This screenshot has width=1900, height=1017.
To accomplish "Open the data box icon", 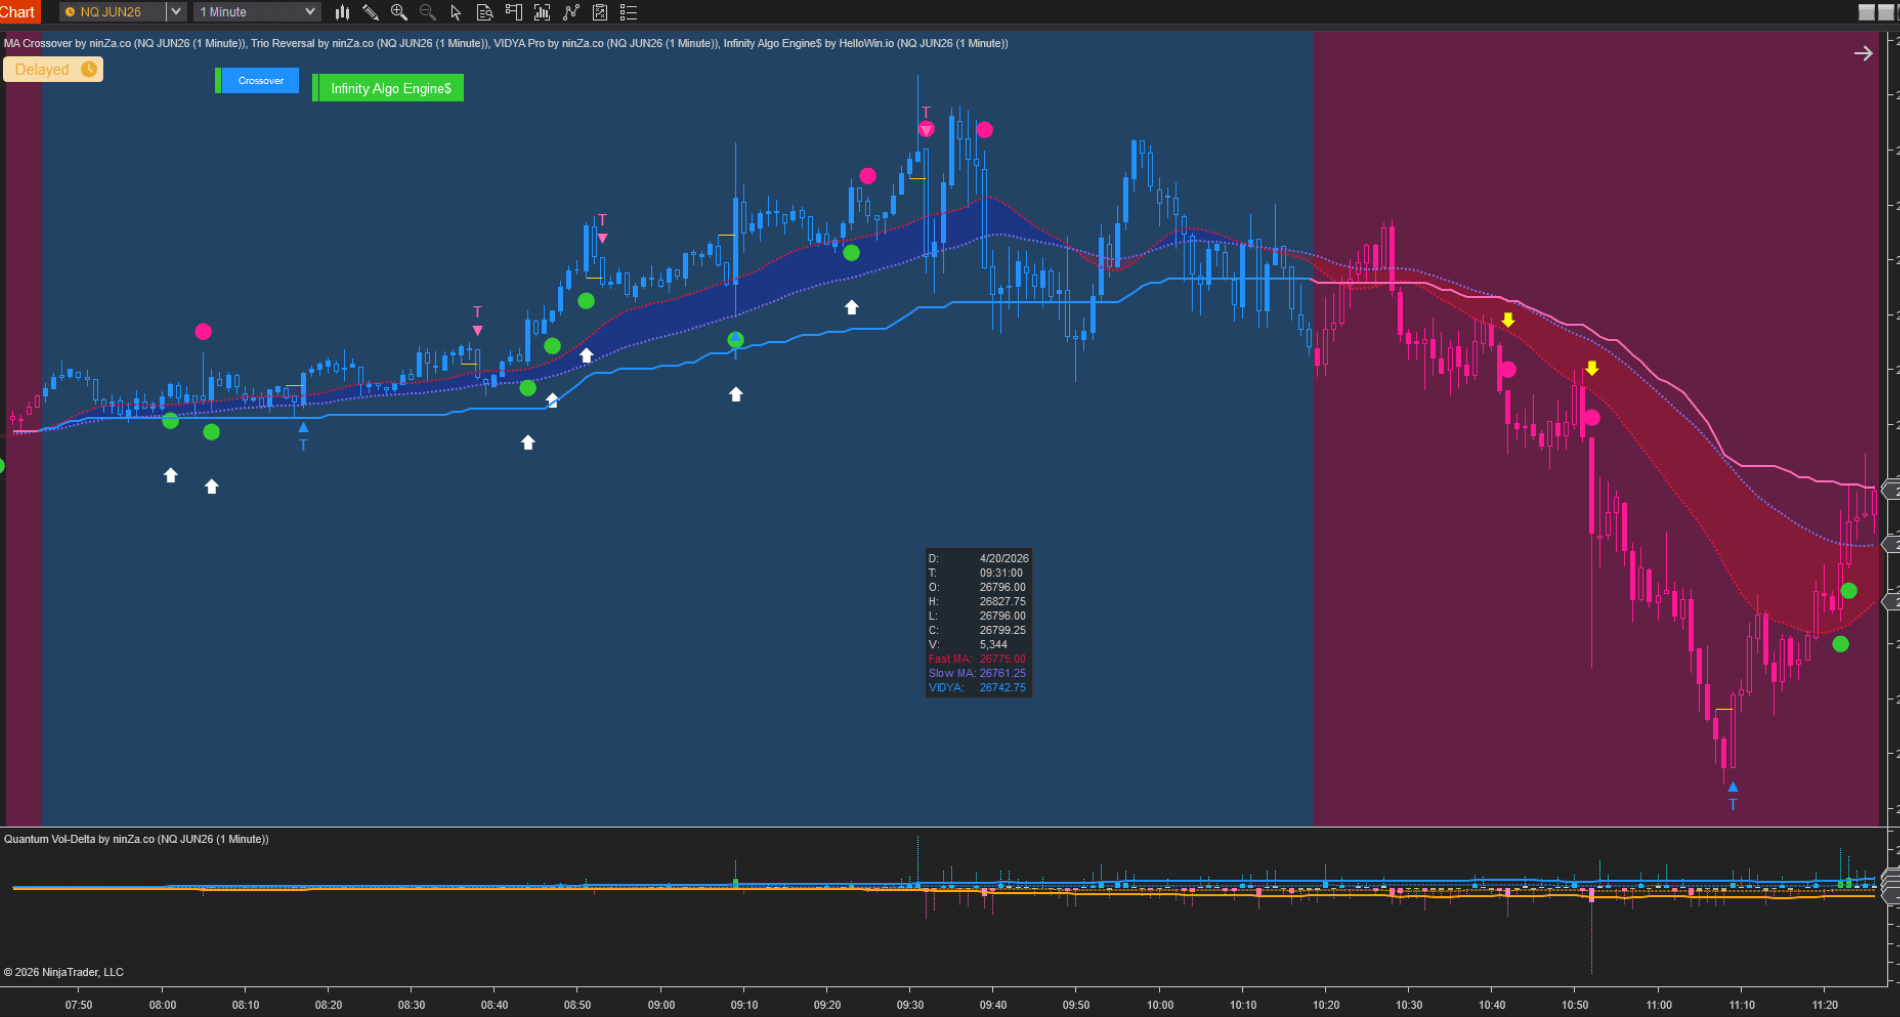I will click(x=485, y=12).
